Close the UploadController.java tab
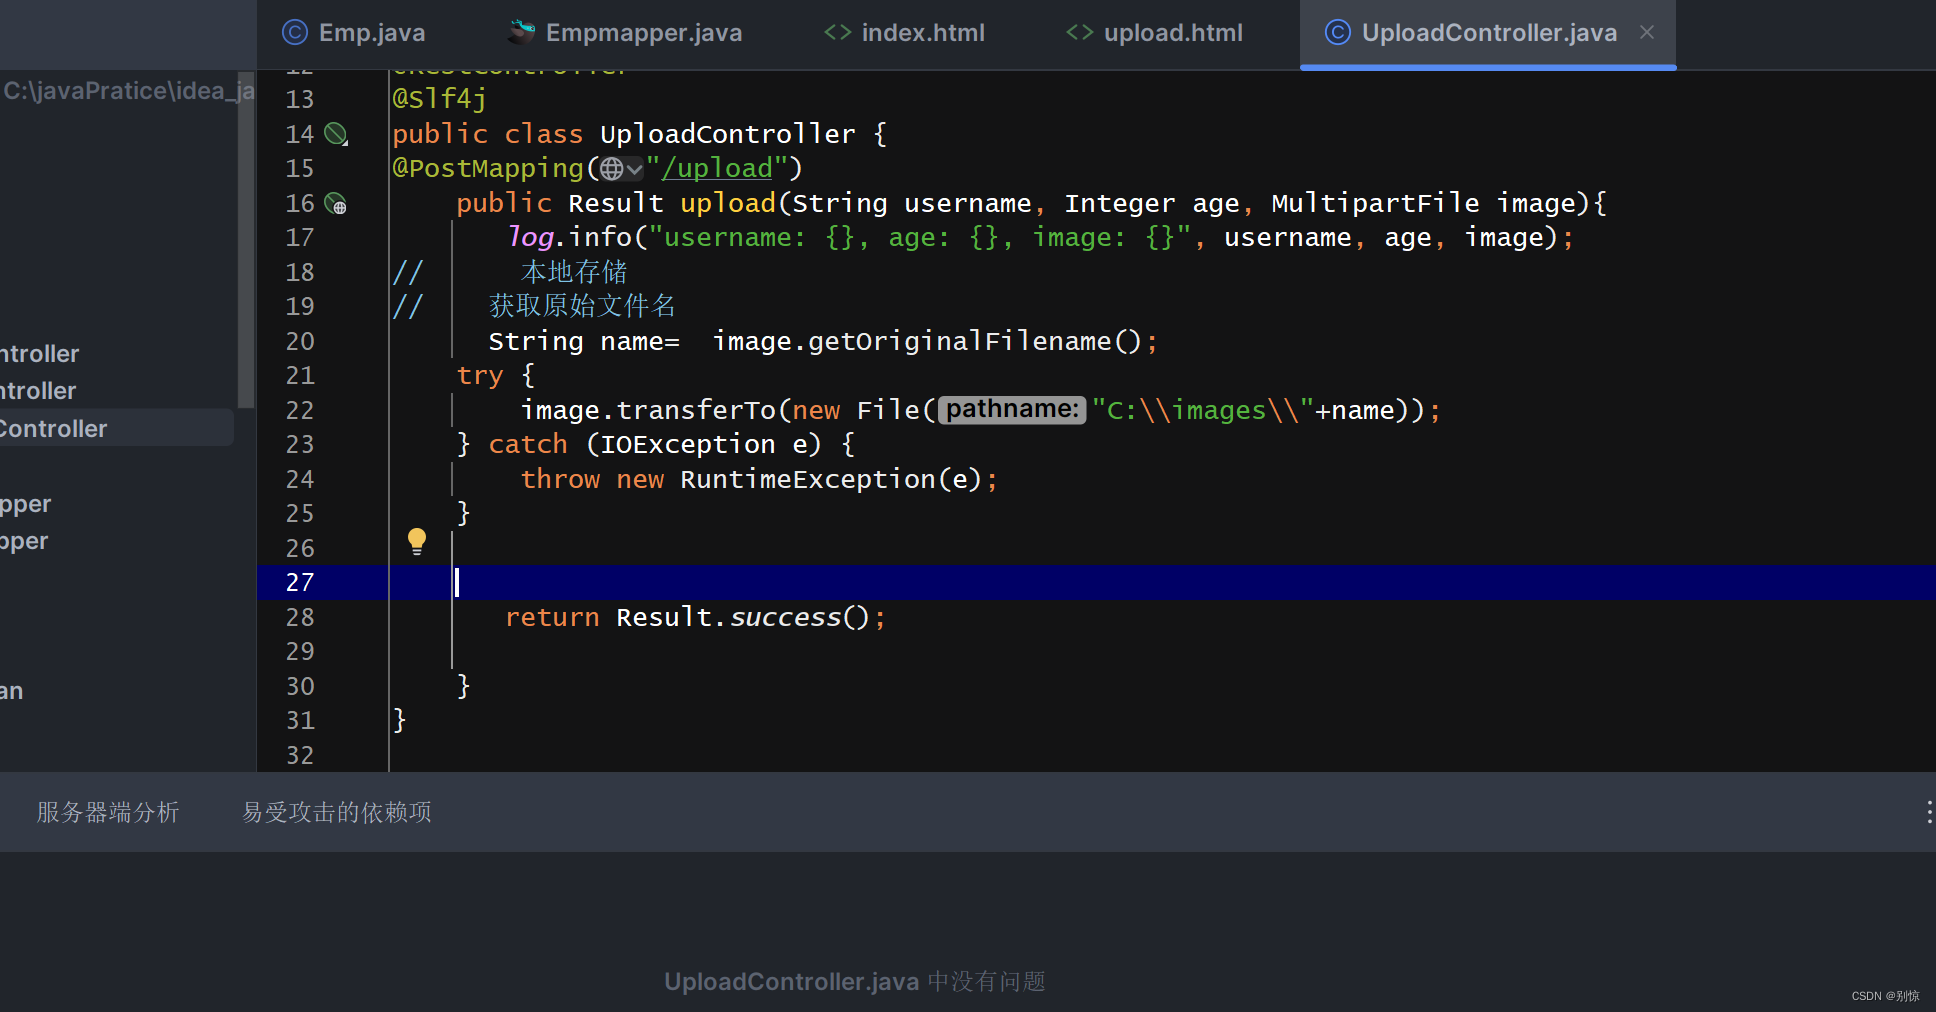The height and width of the screenshot is (1012, 1936). tap(1646, 32)
